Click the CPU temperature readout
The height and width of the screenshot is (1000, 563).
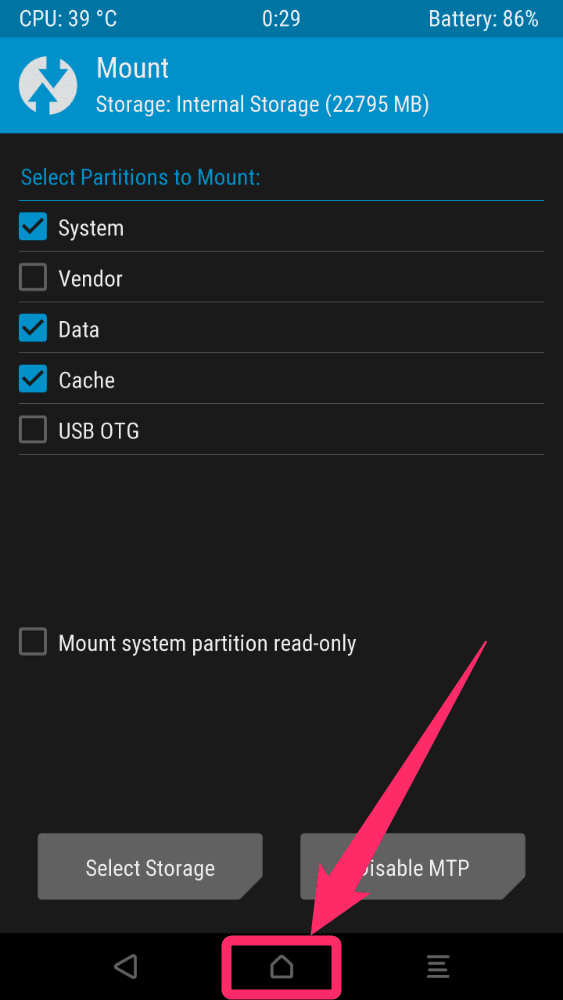coord(68,19)
